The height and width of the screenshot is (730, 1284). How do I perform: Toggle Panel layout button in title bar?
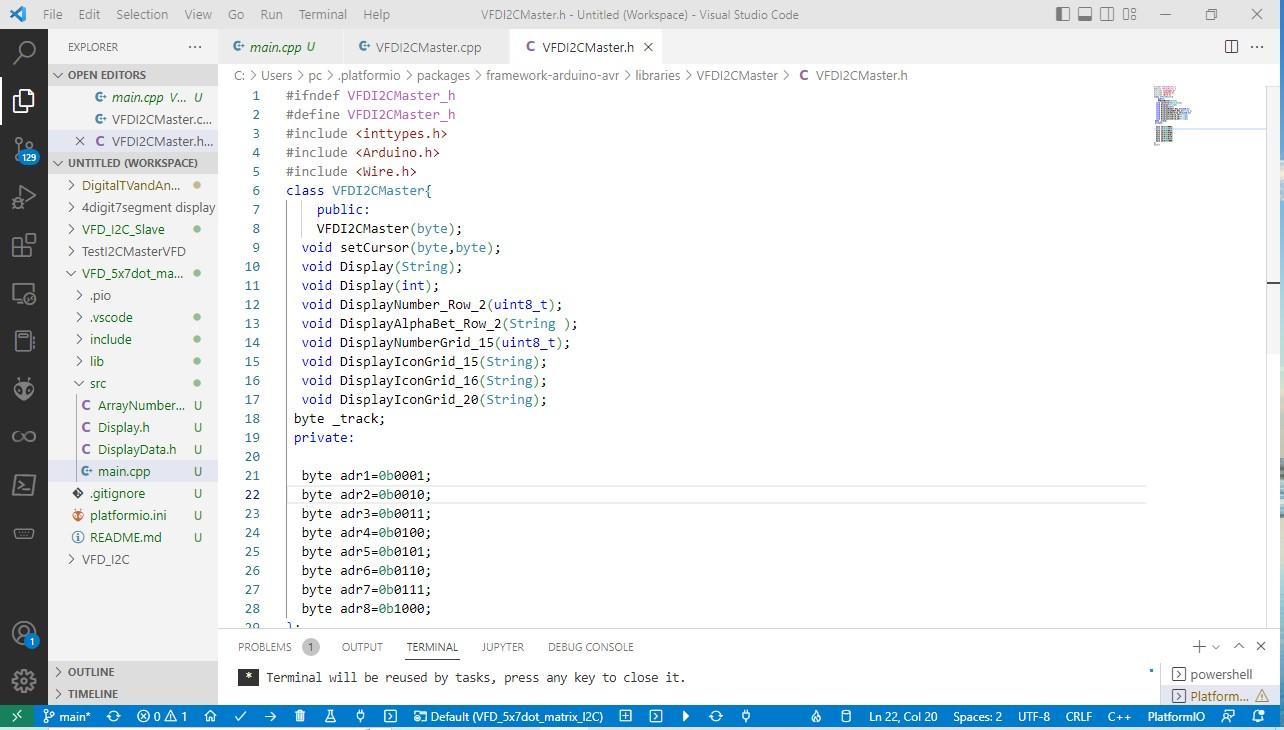[x=1085, y=14]
